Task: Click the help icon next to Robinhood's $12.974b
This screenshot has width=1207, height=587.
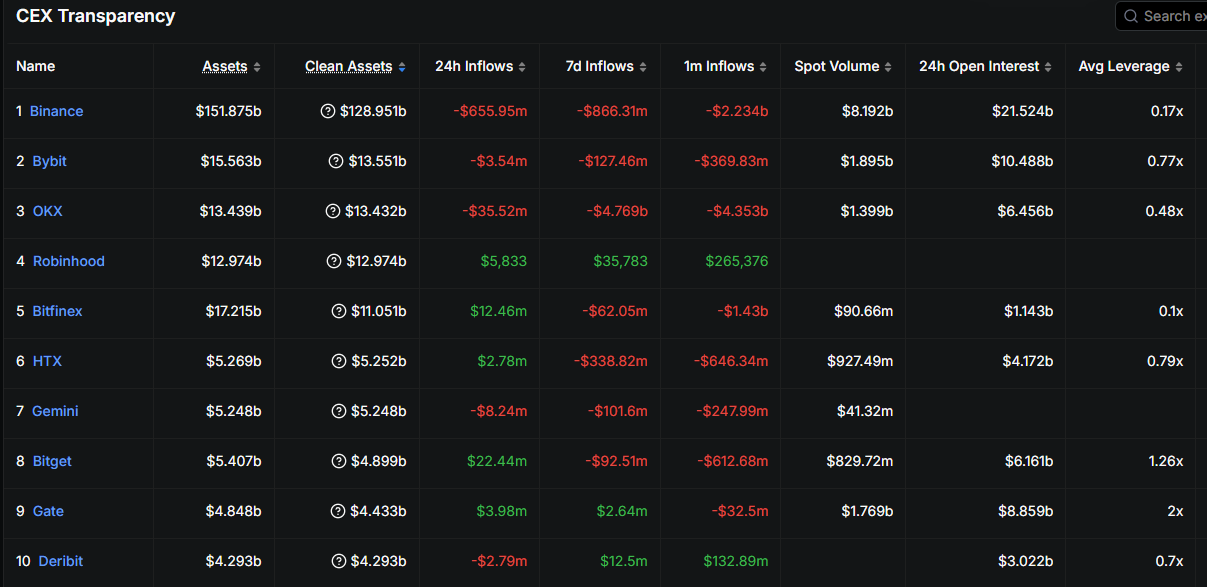Action: click(x=335, y=261)
